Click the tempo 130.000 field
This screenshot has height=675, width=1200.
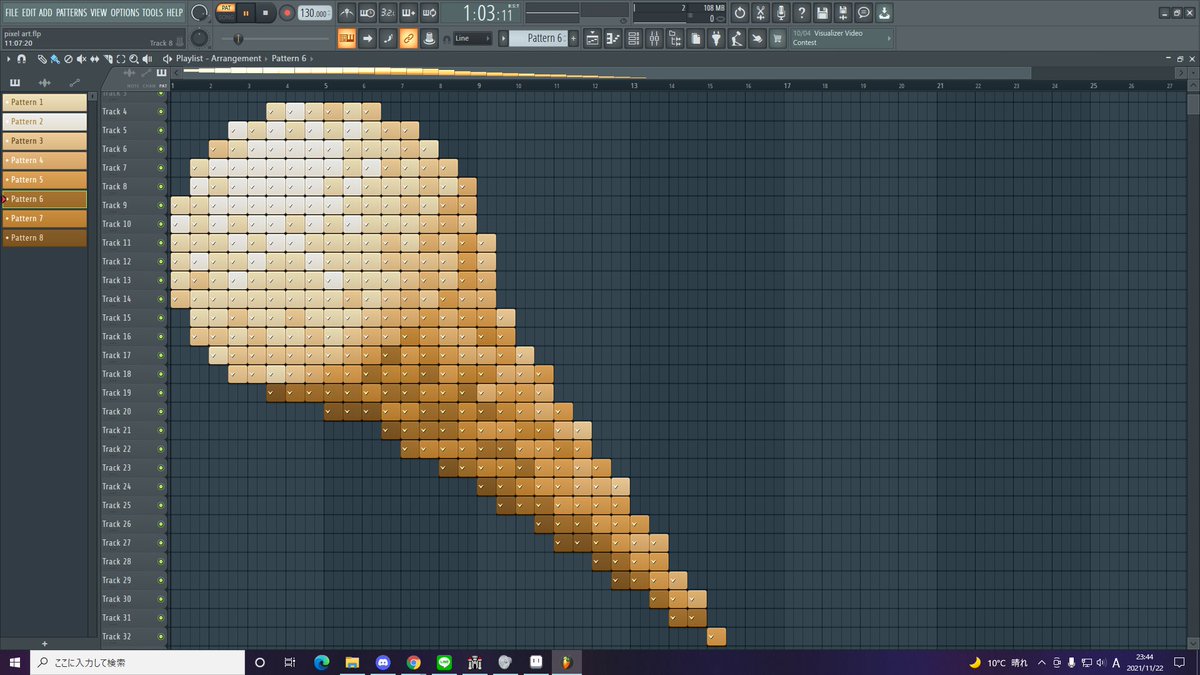coord(314,13)
